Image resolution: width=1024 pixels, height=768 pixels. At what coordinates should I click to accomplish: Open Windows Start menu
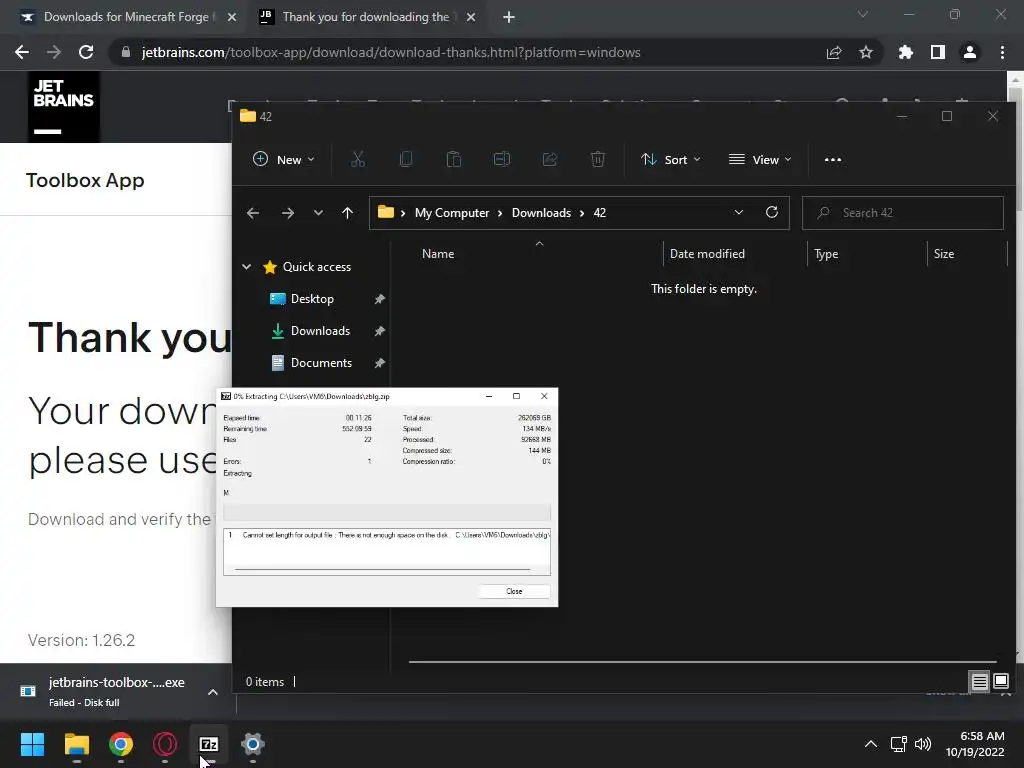32,744
